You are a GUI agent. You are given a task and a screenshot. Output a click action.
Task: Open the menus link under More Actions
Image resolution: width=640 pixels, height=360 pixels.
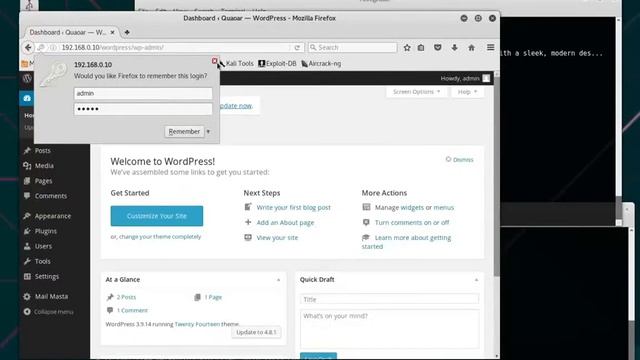[444, 207]
